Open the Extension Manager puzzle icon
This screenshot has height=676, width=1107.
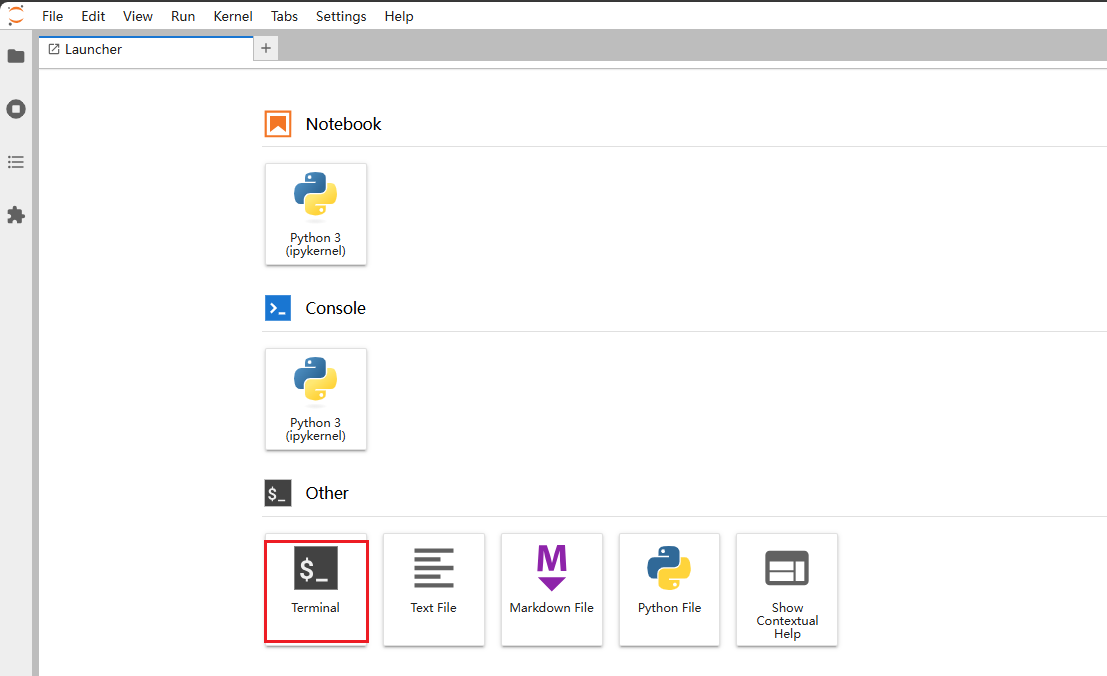pos(16,215)
